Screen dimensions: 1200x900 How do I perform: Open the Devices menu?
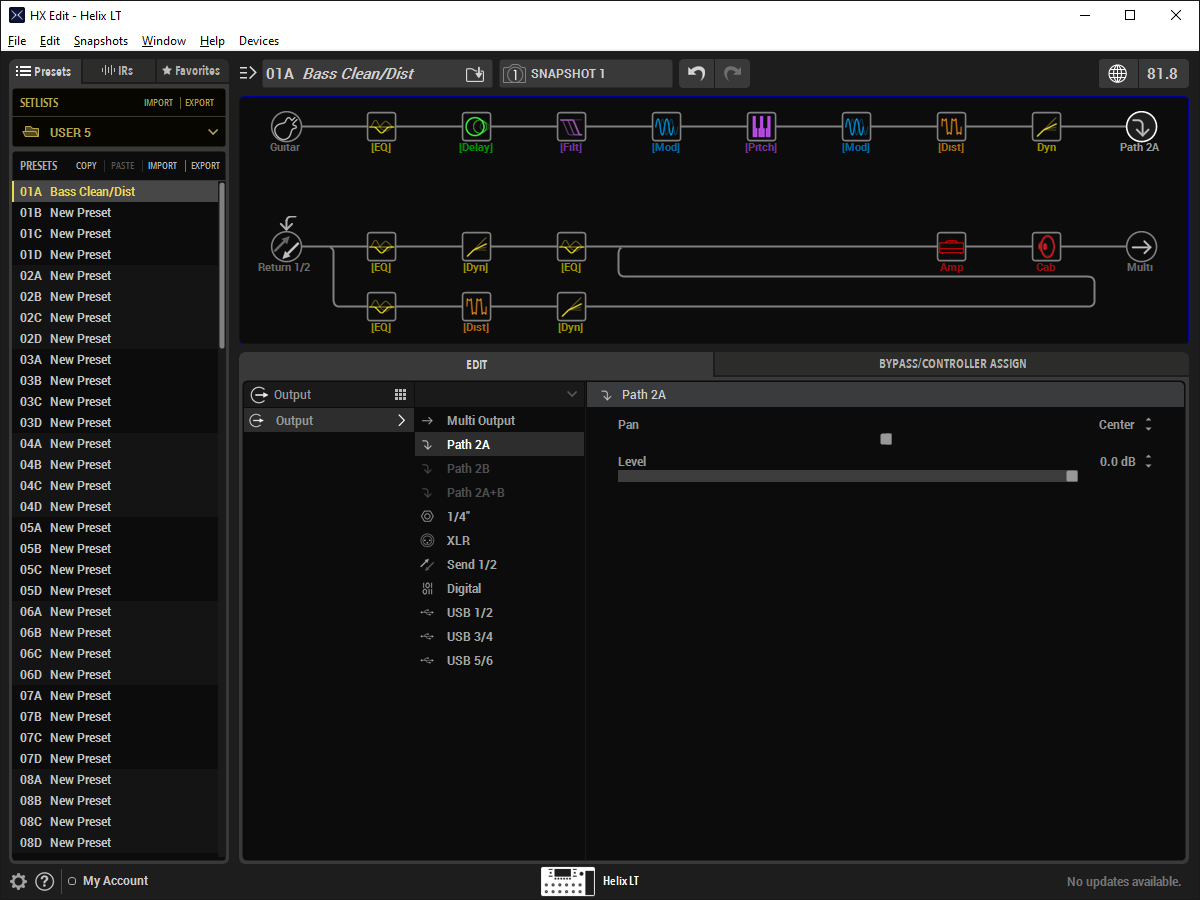pos(259,41)
